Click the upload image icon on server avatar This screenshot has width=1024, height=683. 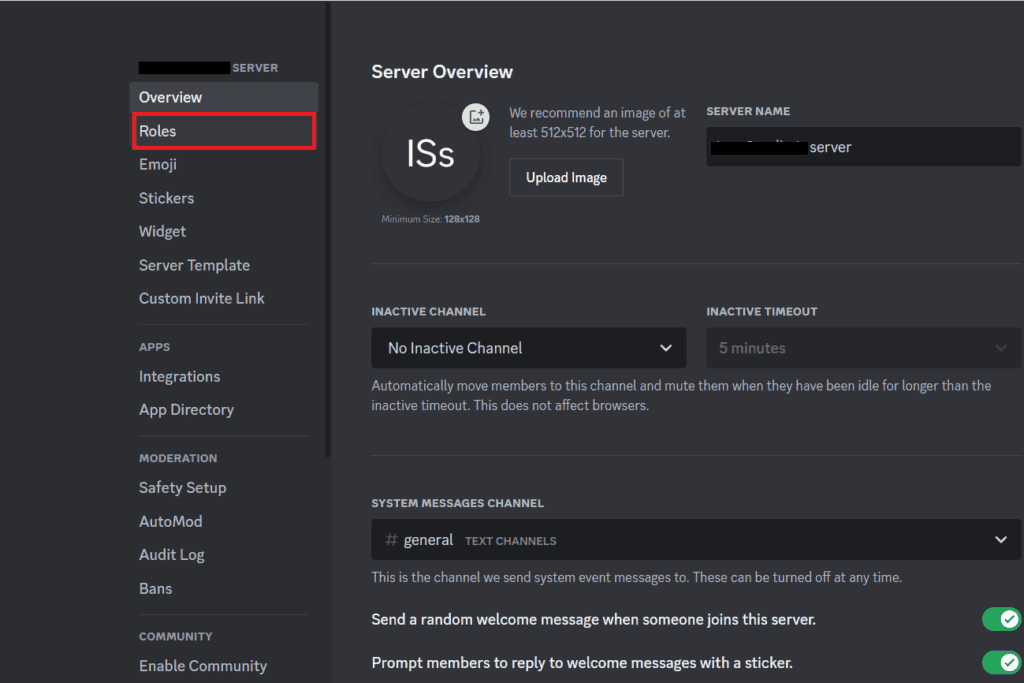click(x=476, y=117)
